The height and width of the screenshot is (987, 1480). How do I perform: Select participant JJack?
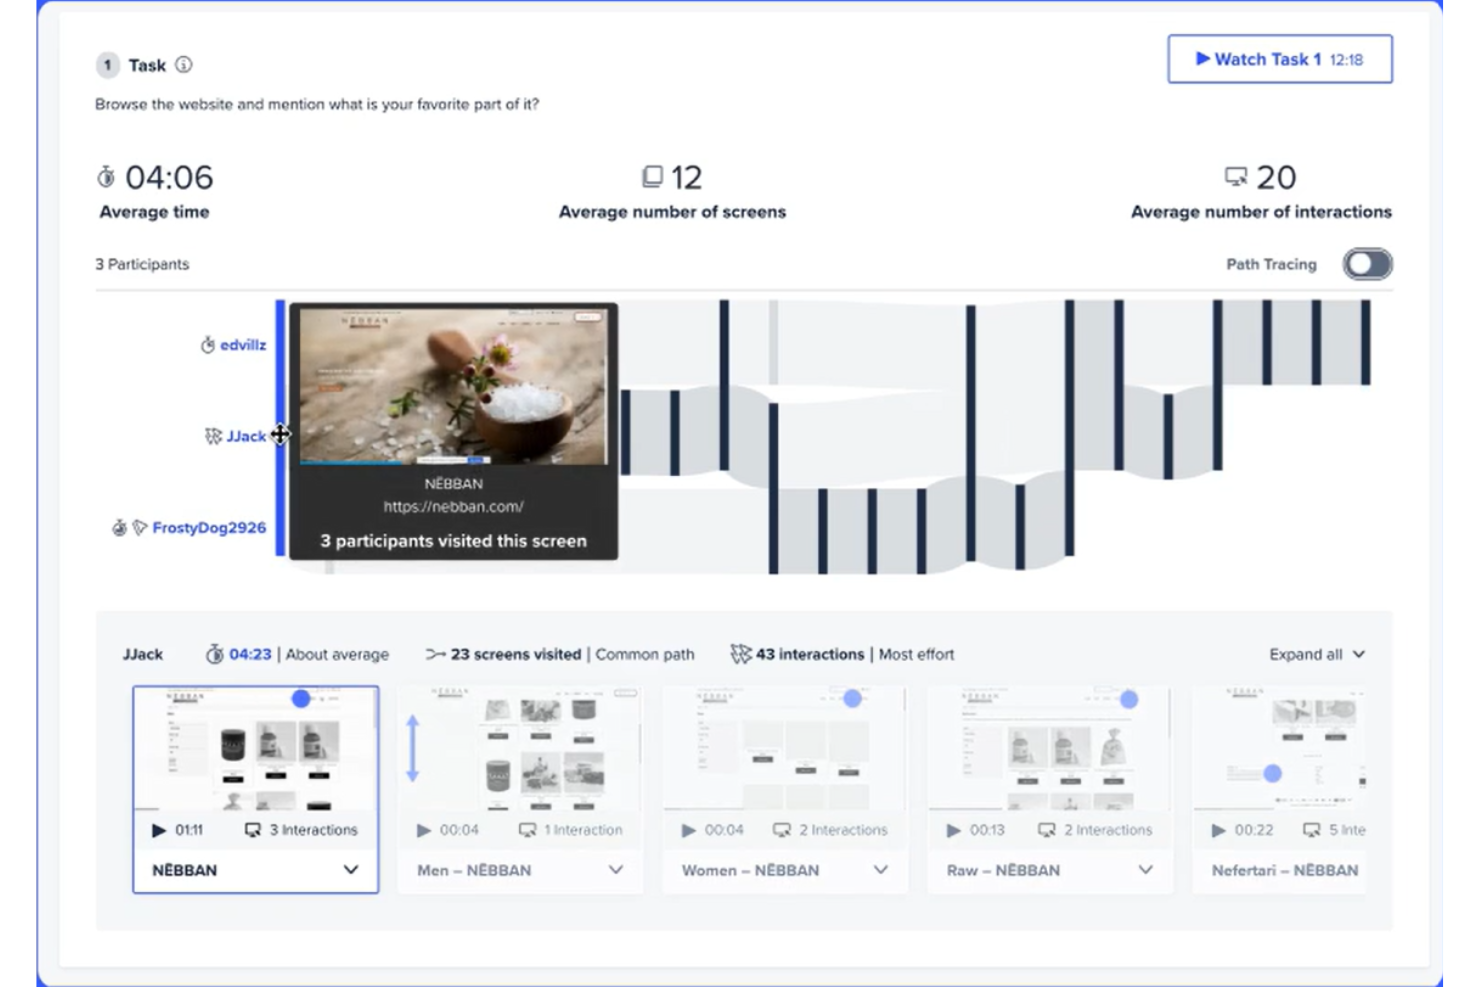click(246, 436)
